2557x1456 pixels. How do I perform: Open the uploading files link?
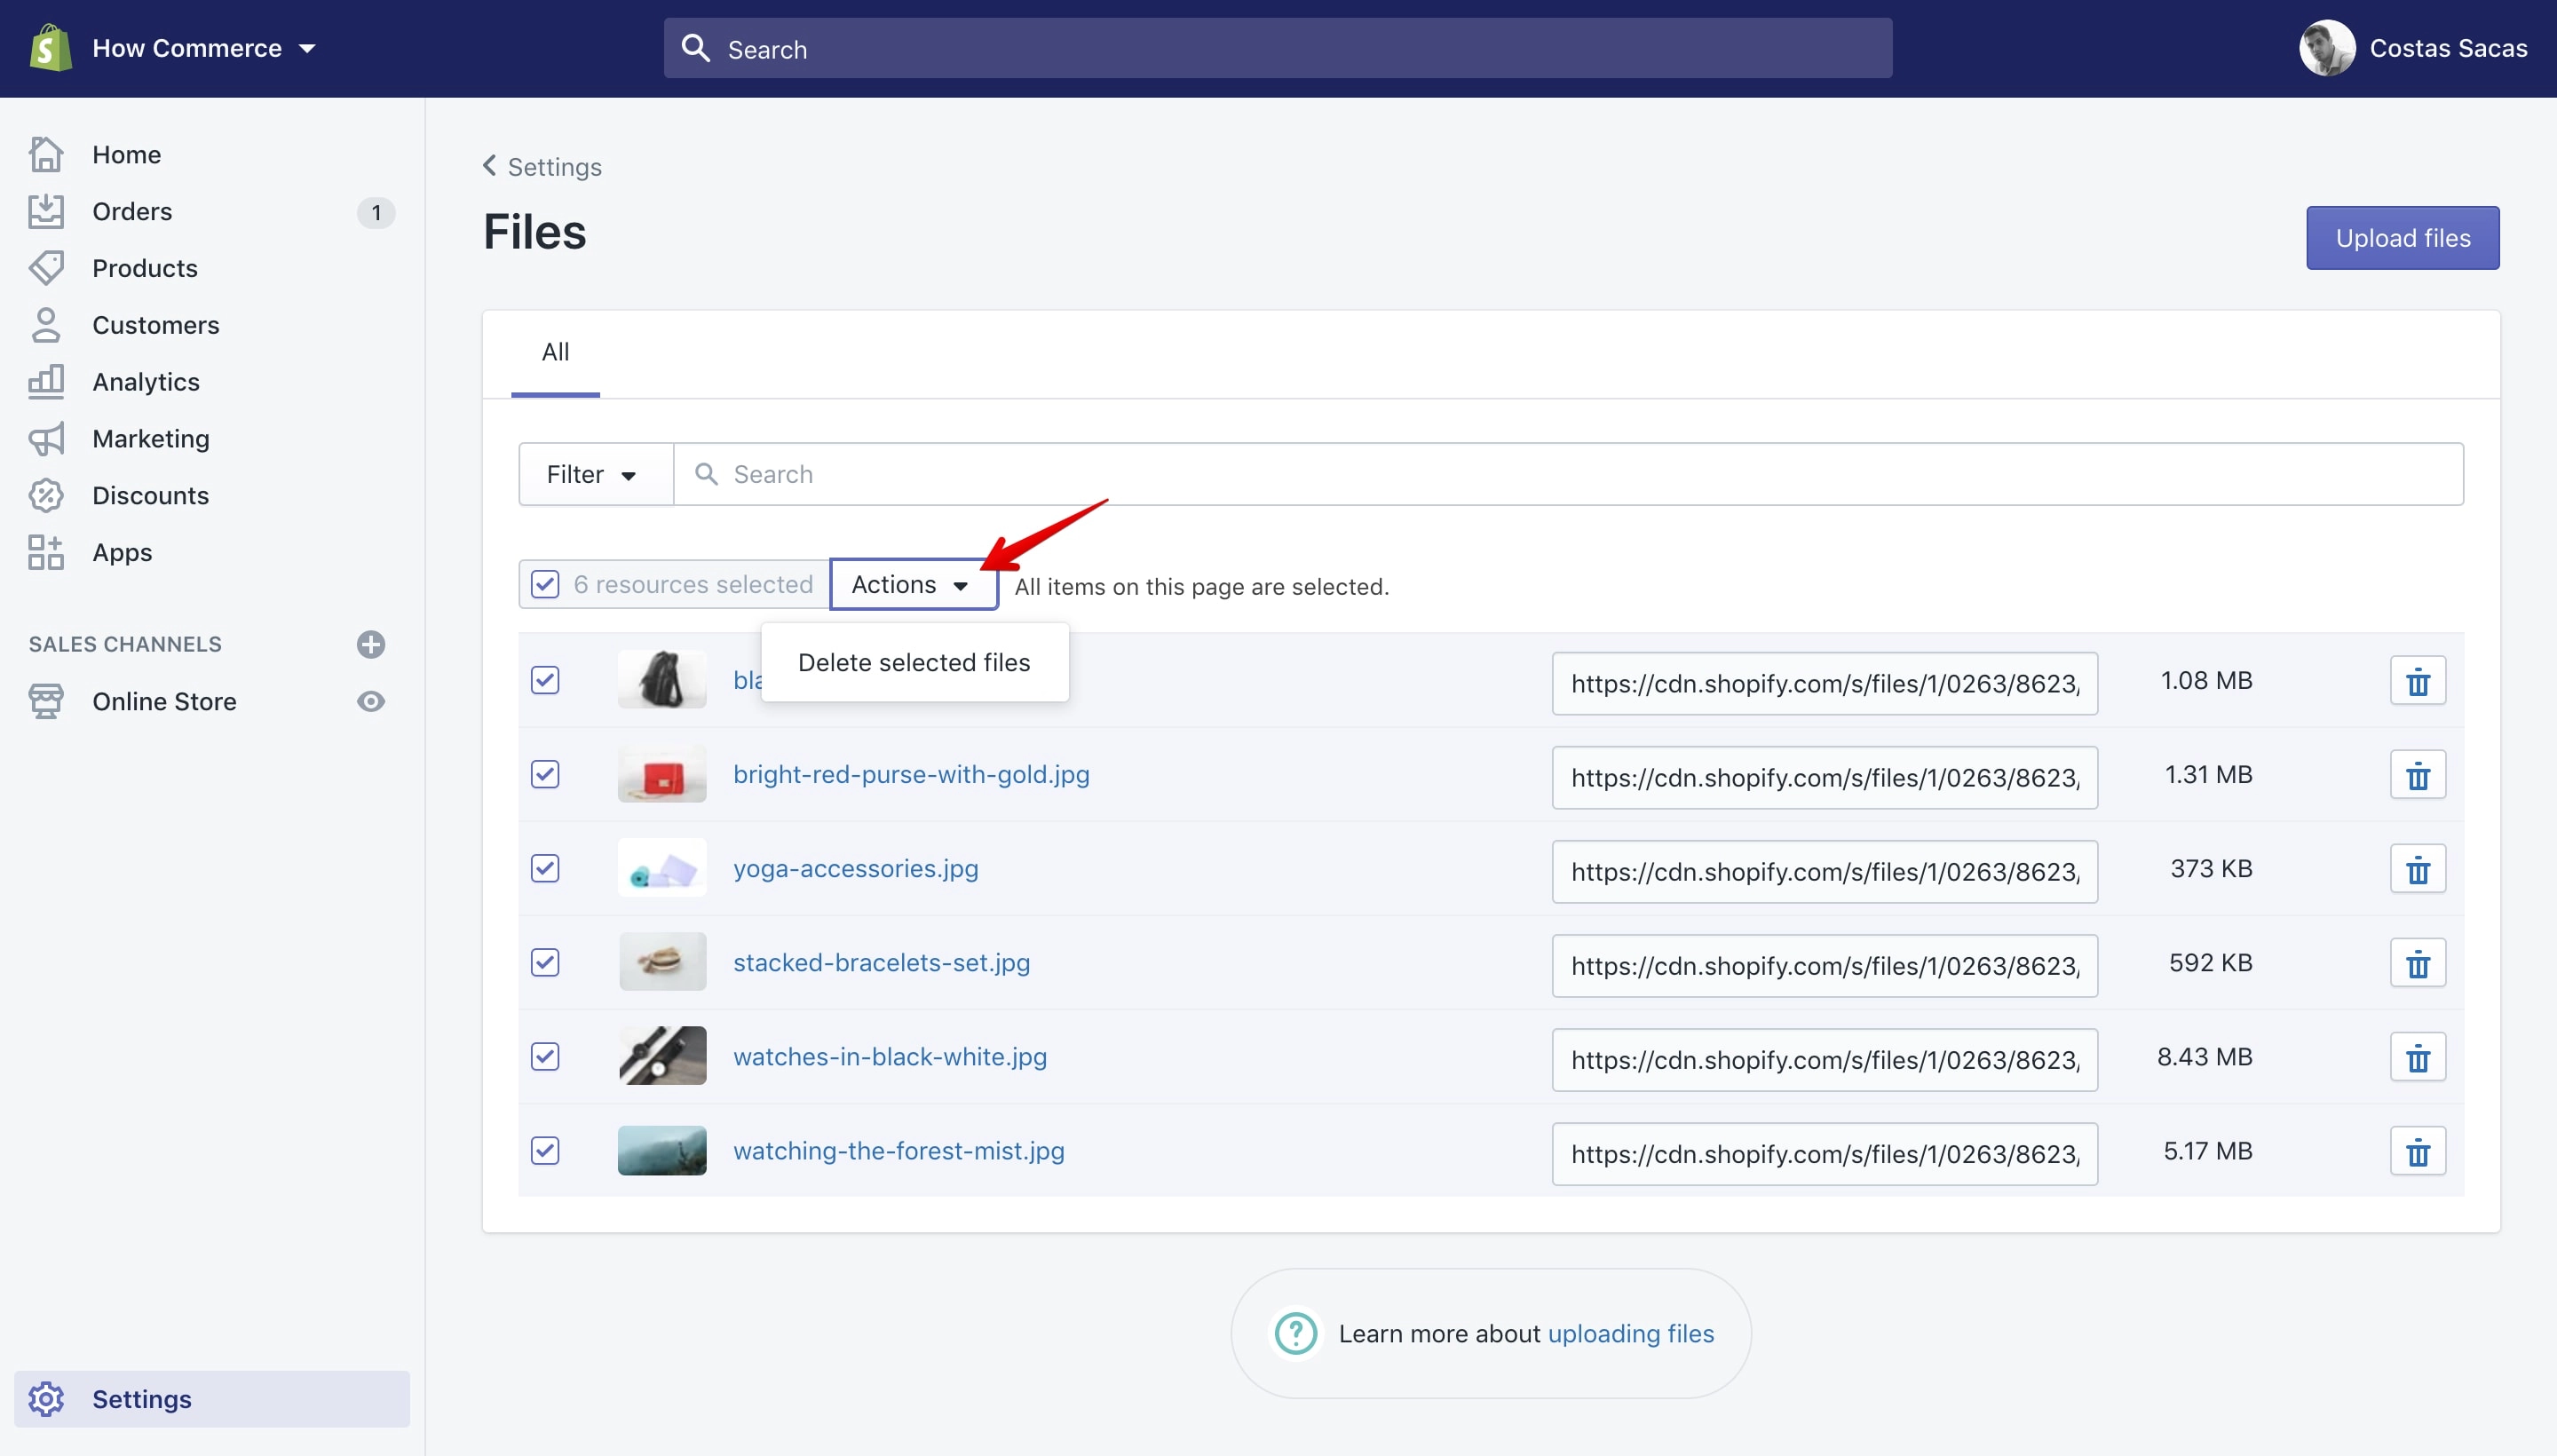click(1630, 1333)
